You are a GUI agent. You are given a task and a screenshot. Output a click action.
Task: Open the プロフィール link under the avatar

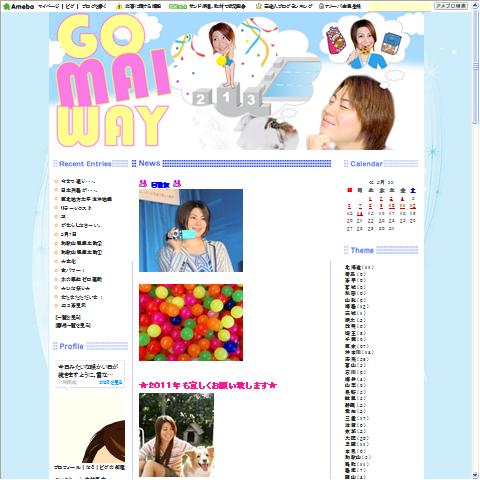pos(67,468)
